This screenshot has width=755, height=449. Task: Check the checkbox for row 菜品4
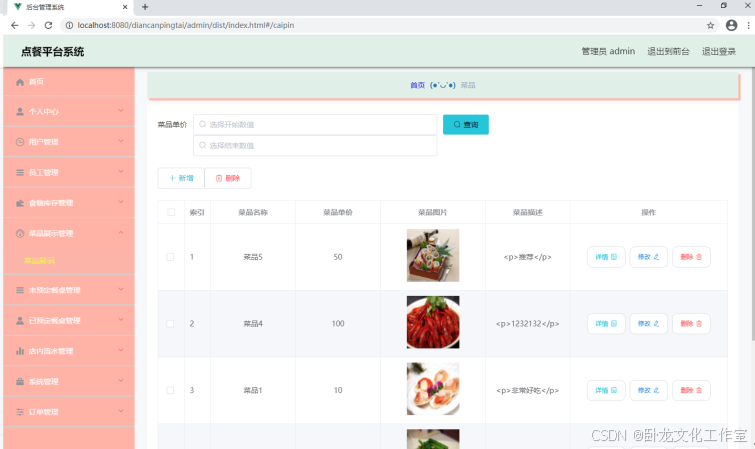point(170,324)
